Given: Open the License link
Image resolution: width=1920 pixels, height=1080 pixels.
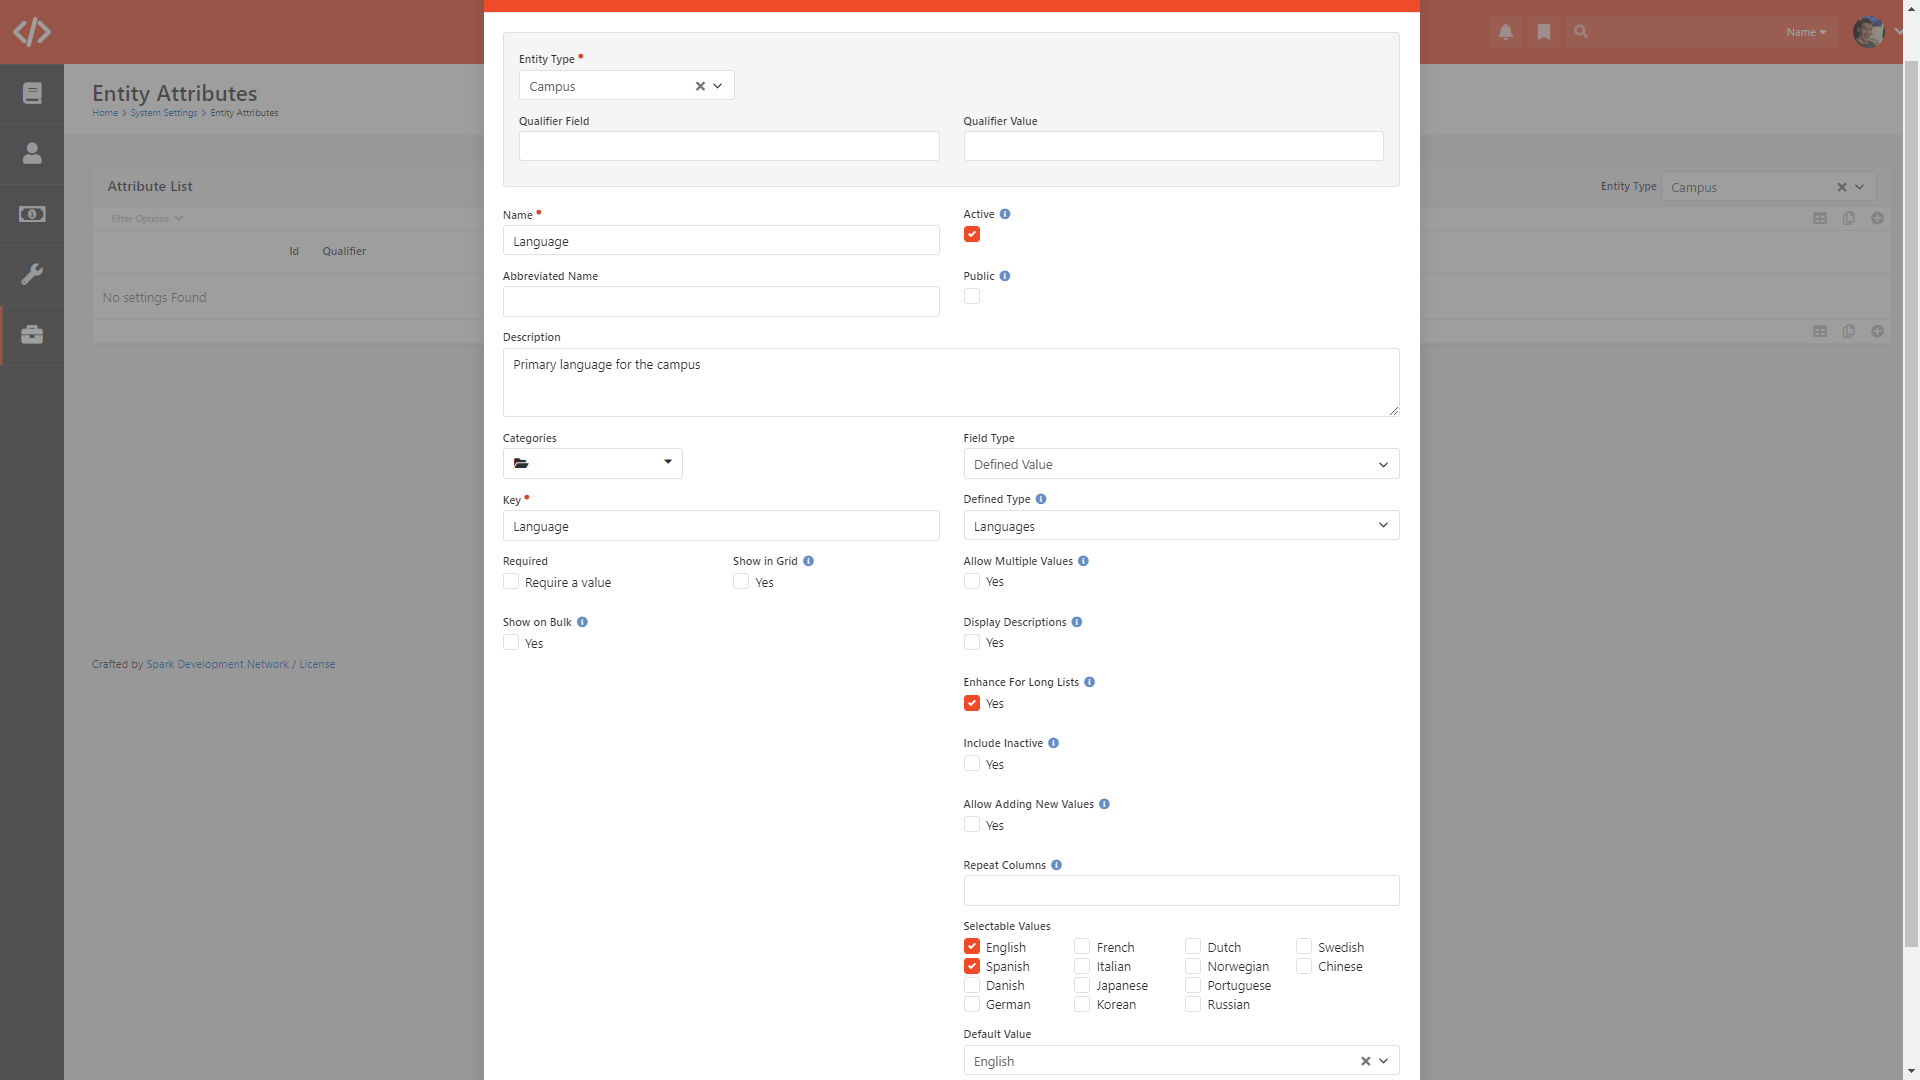Looking at the screenshot, I should 317,664.
